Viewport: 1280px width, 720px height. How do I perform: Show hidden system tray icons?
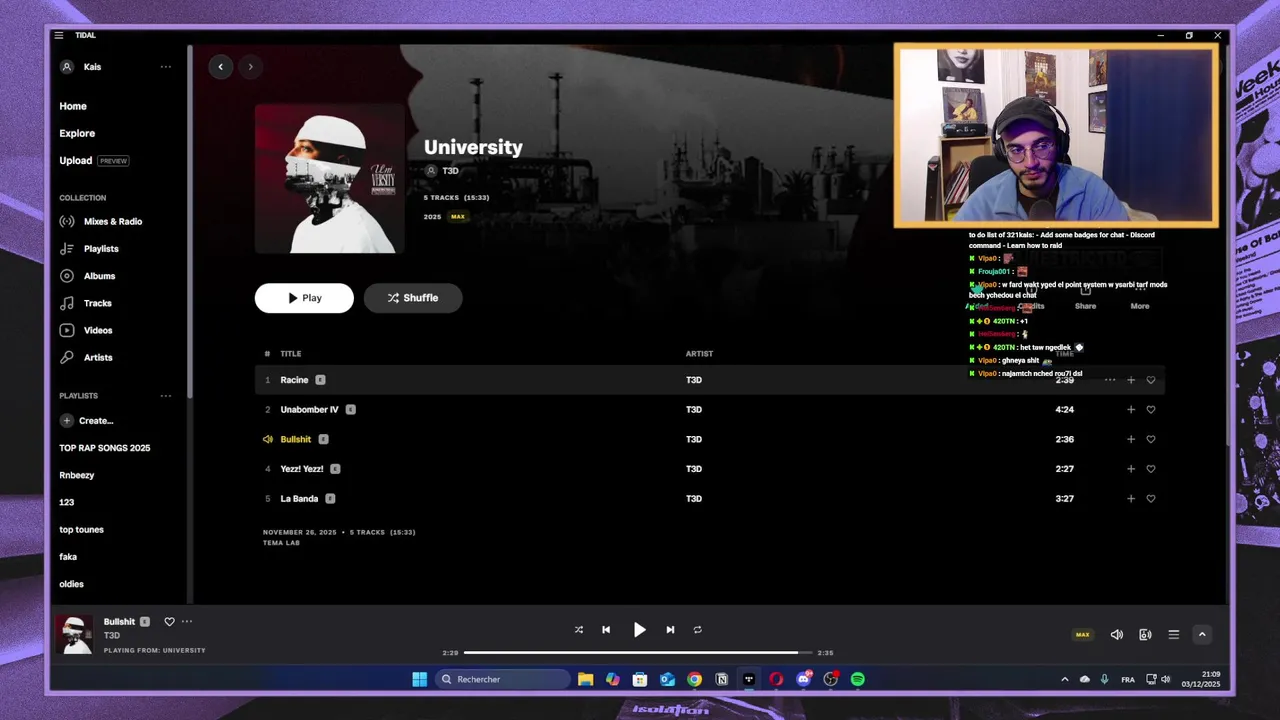coord(1064,680)
